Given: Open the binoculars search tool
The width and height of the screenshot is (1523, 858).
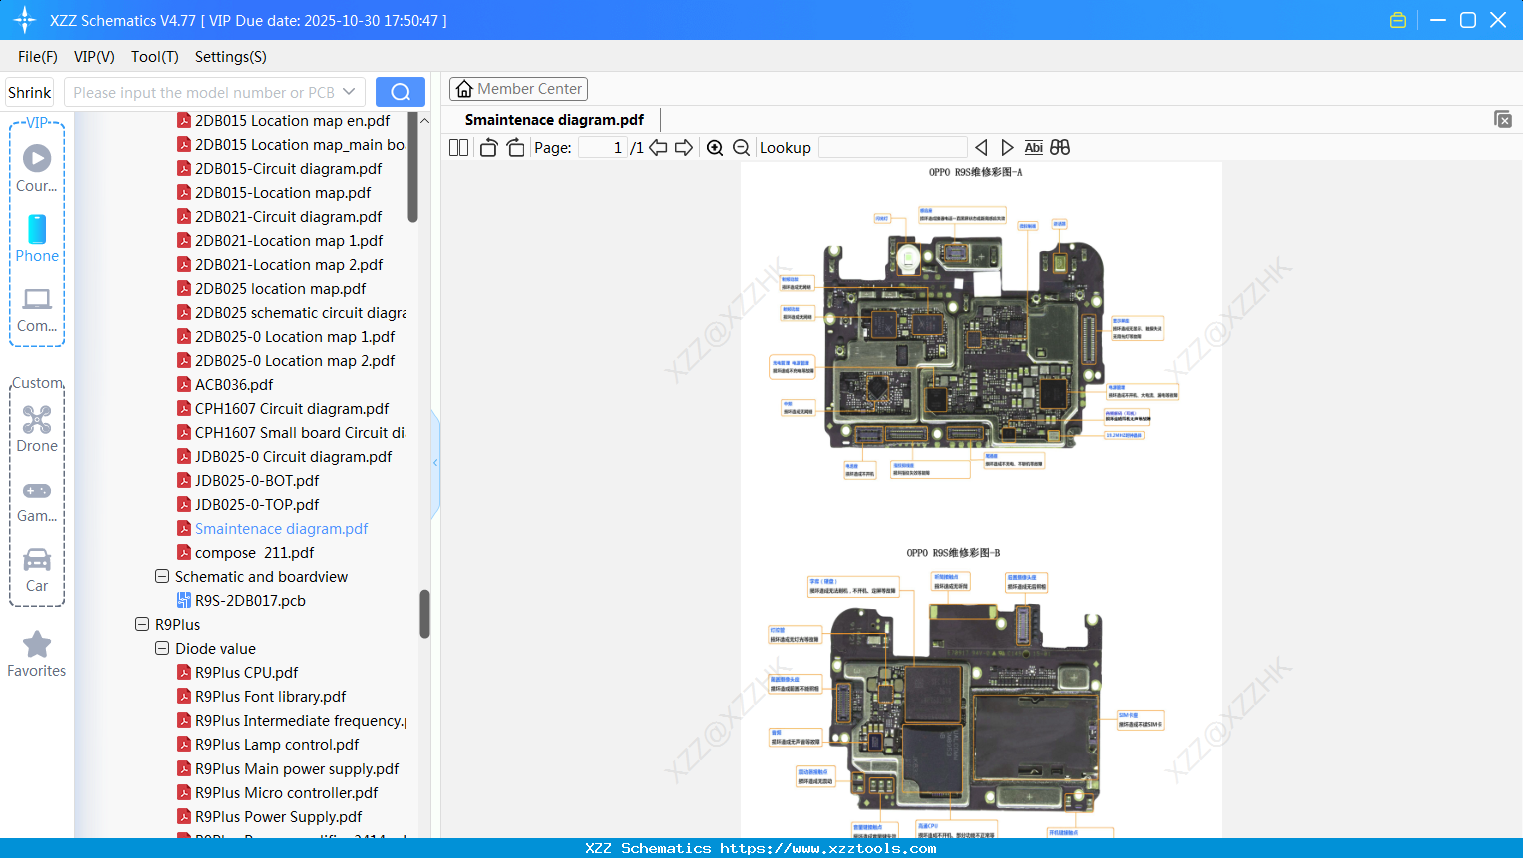Looking at the screenshot, I should click(1060, 147).
